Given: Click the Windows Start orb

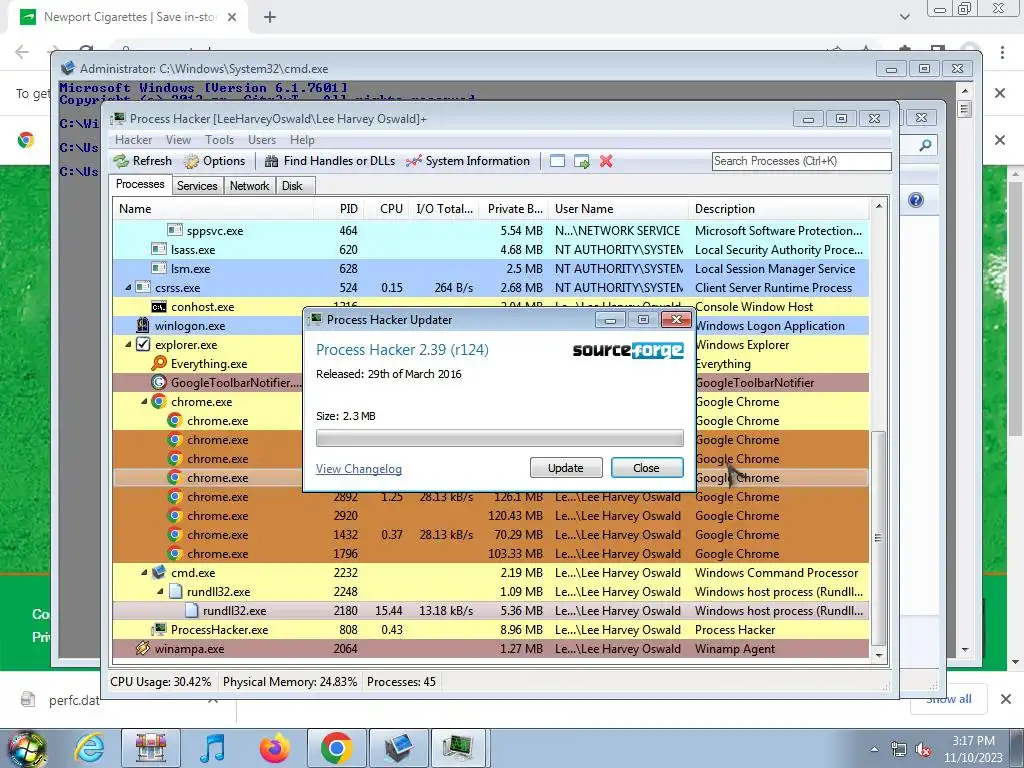Looking at the screenshot, I should [26, 749].
